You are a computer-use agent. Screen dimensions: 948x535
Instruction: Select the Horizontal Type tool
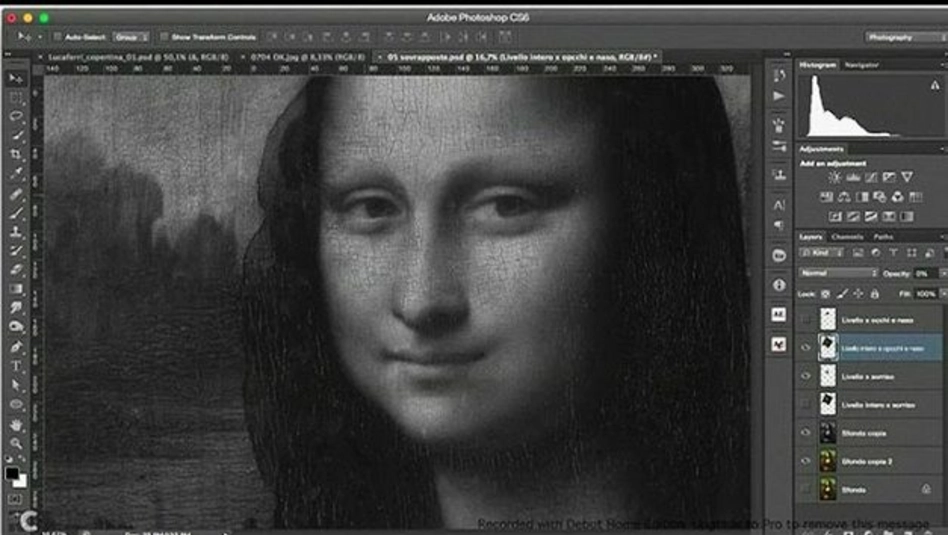16,366
